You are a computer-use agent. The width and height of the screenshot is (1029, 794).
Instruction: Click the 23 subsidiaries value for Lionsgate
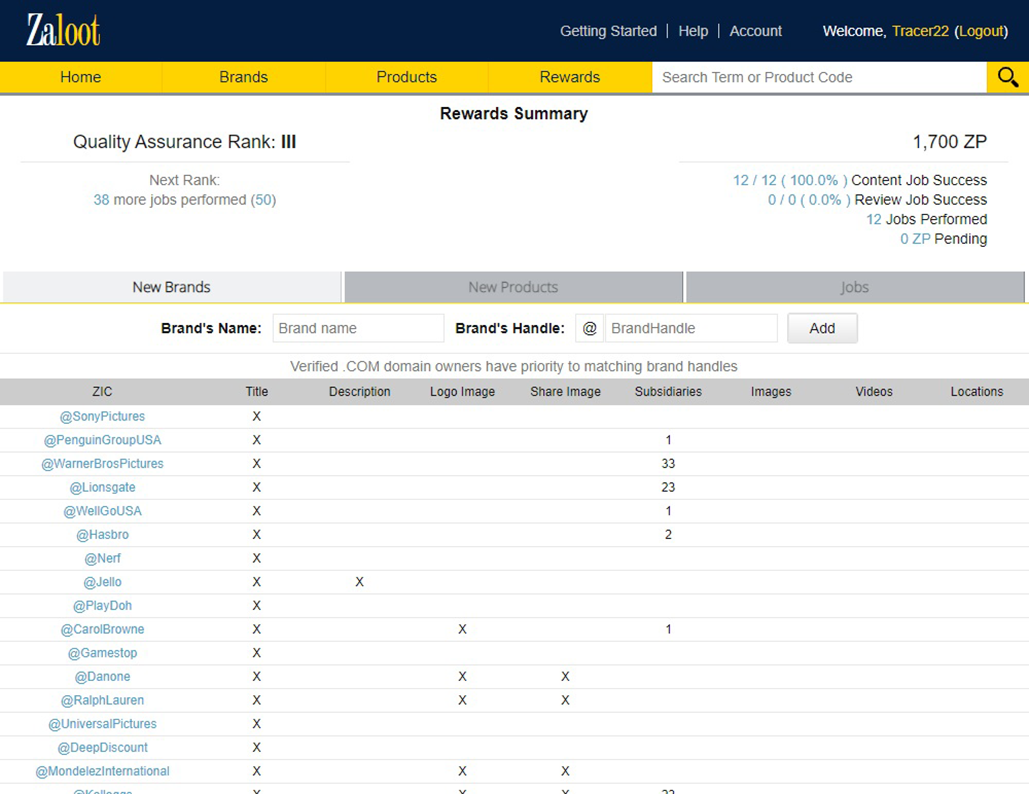668,488
